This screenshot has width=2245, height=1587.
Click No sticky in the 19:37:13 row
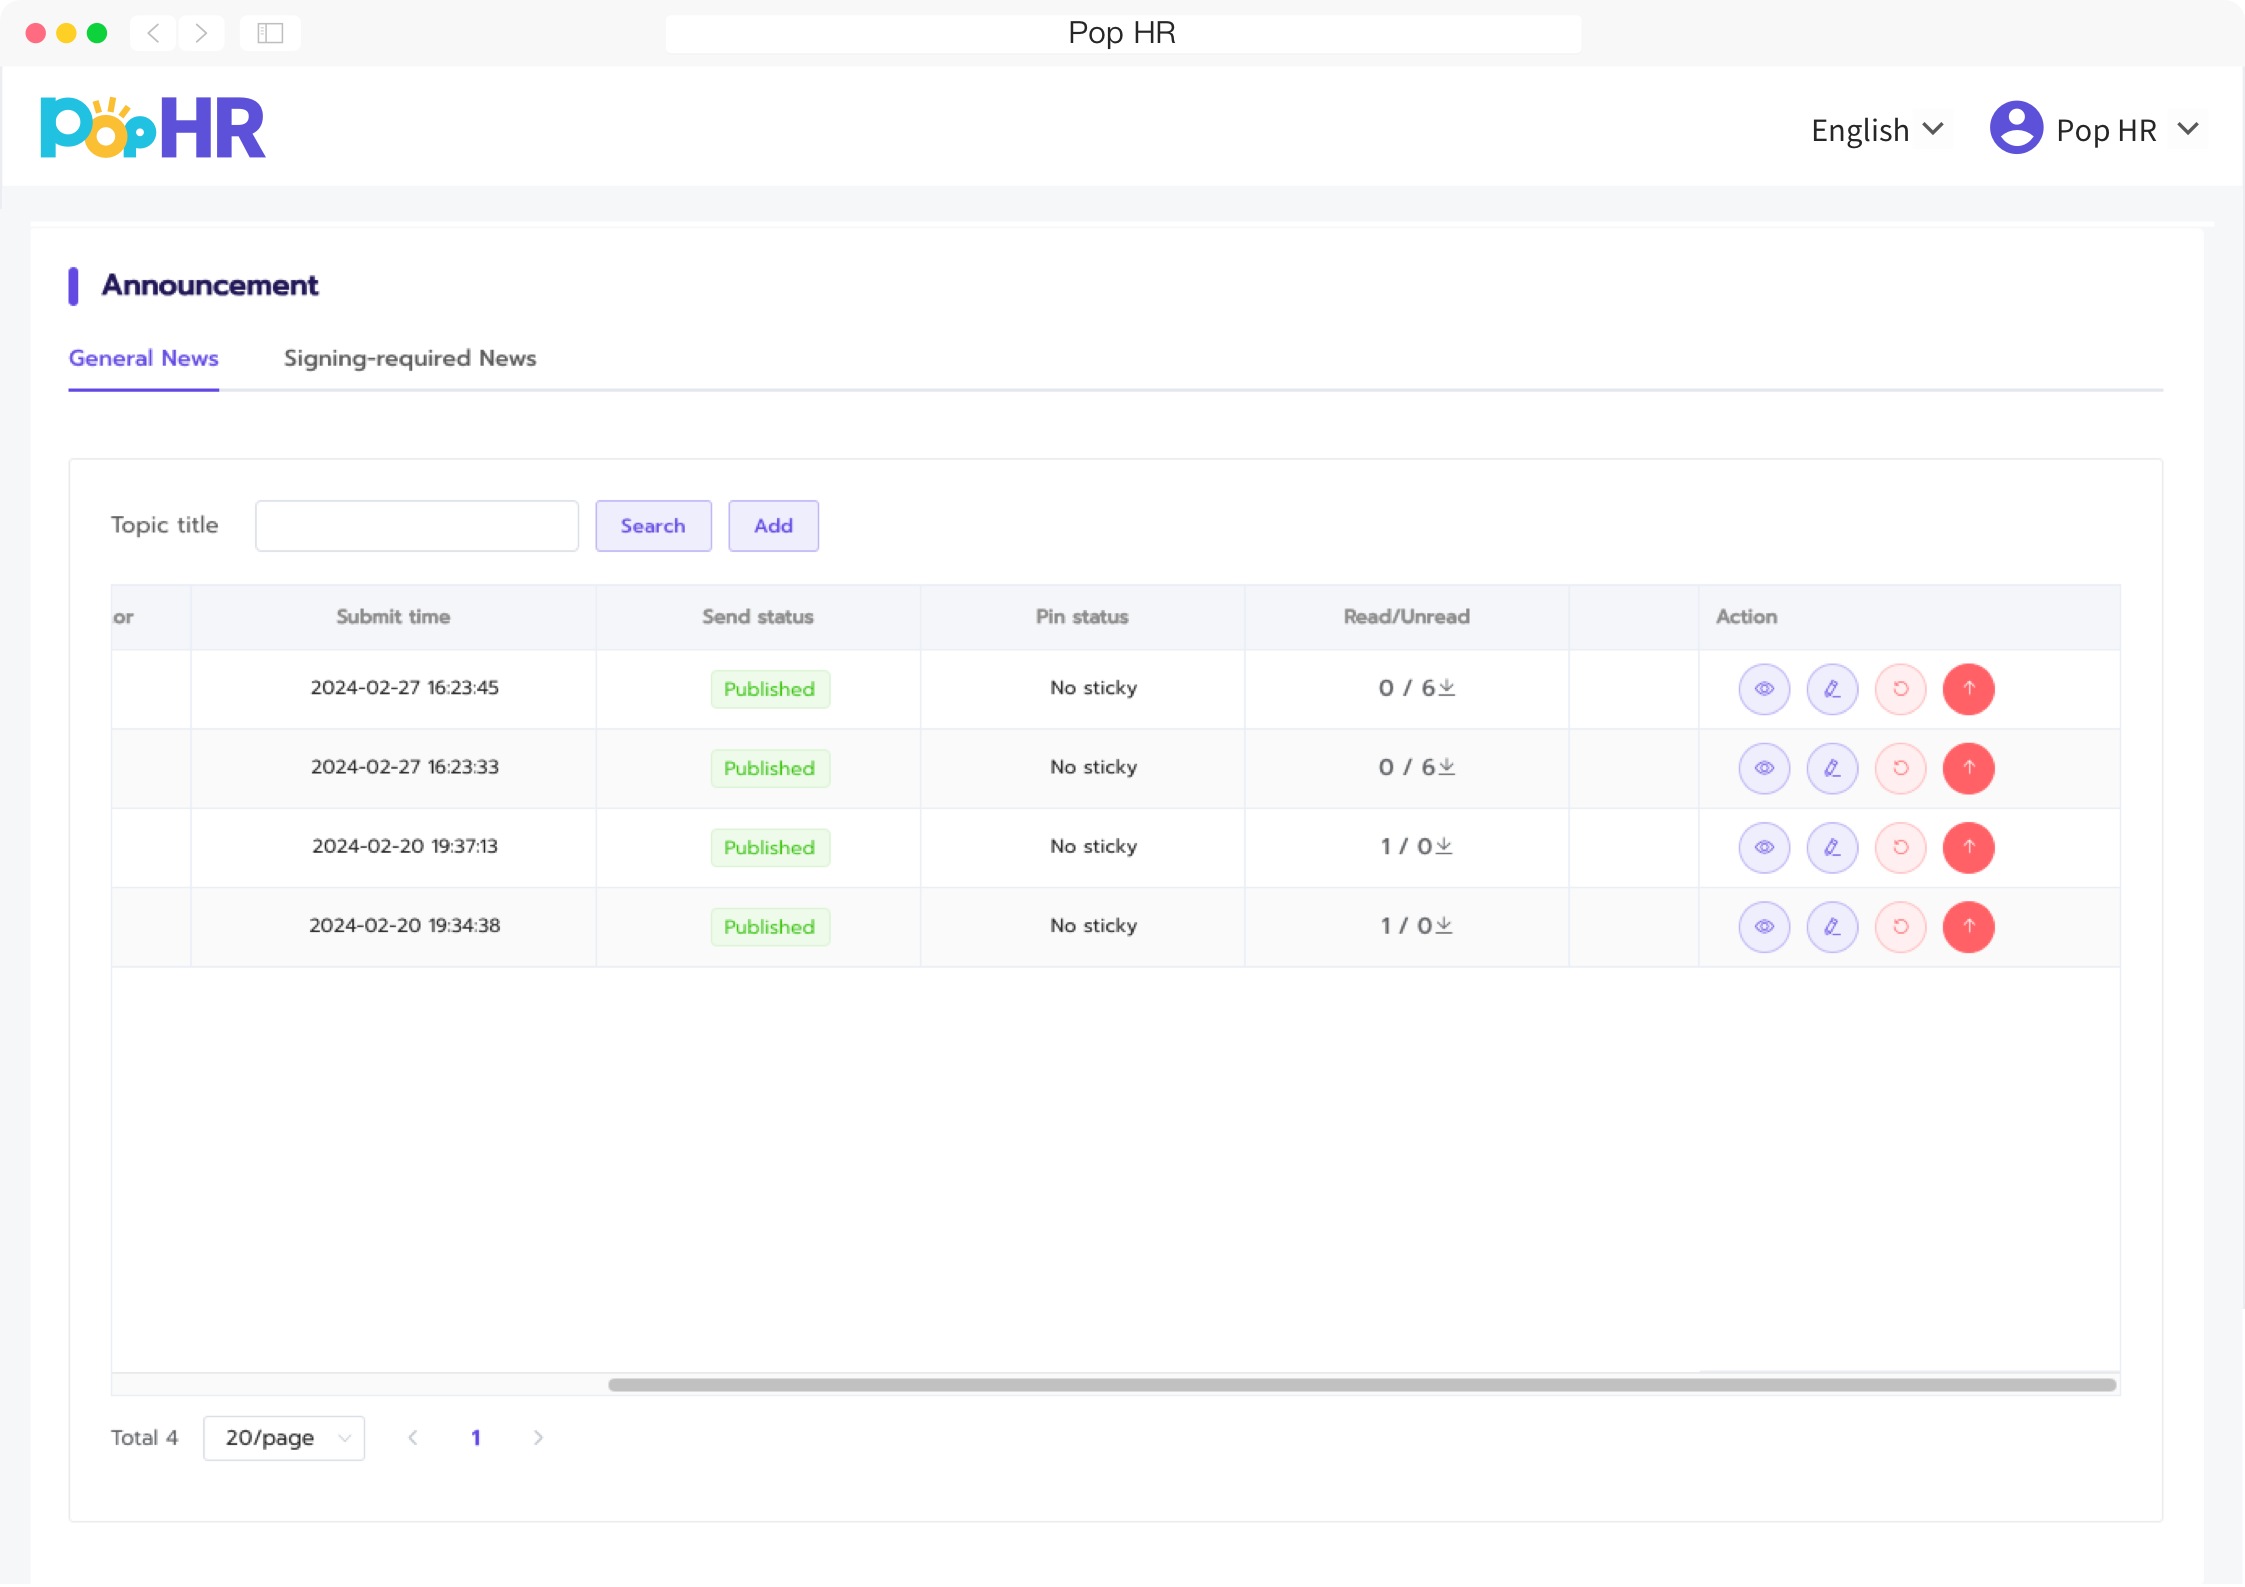pos(1093,846)
